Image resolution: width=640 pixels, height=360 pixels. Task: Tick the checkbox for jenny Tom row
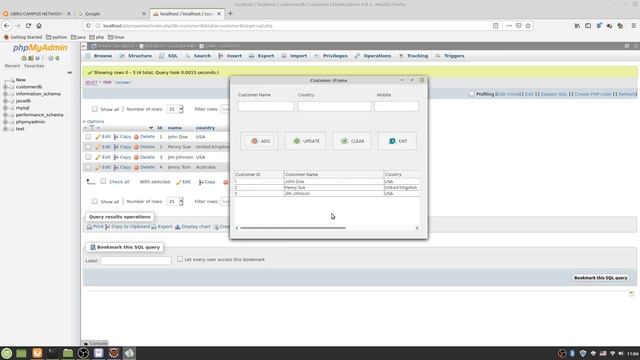click(x=88, y=167)
